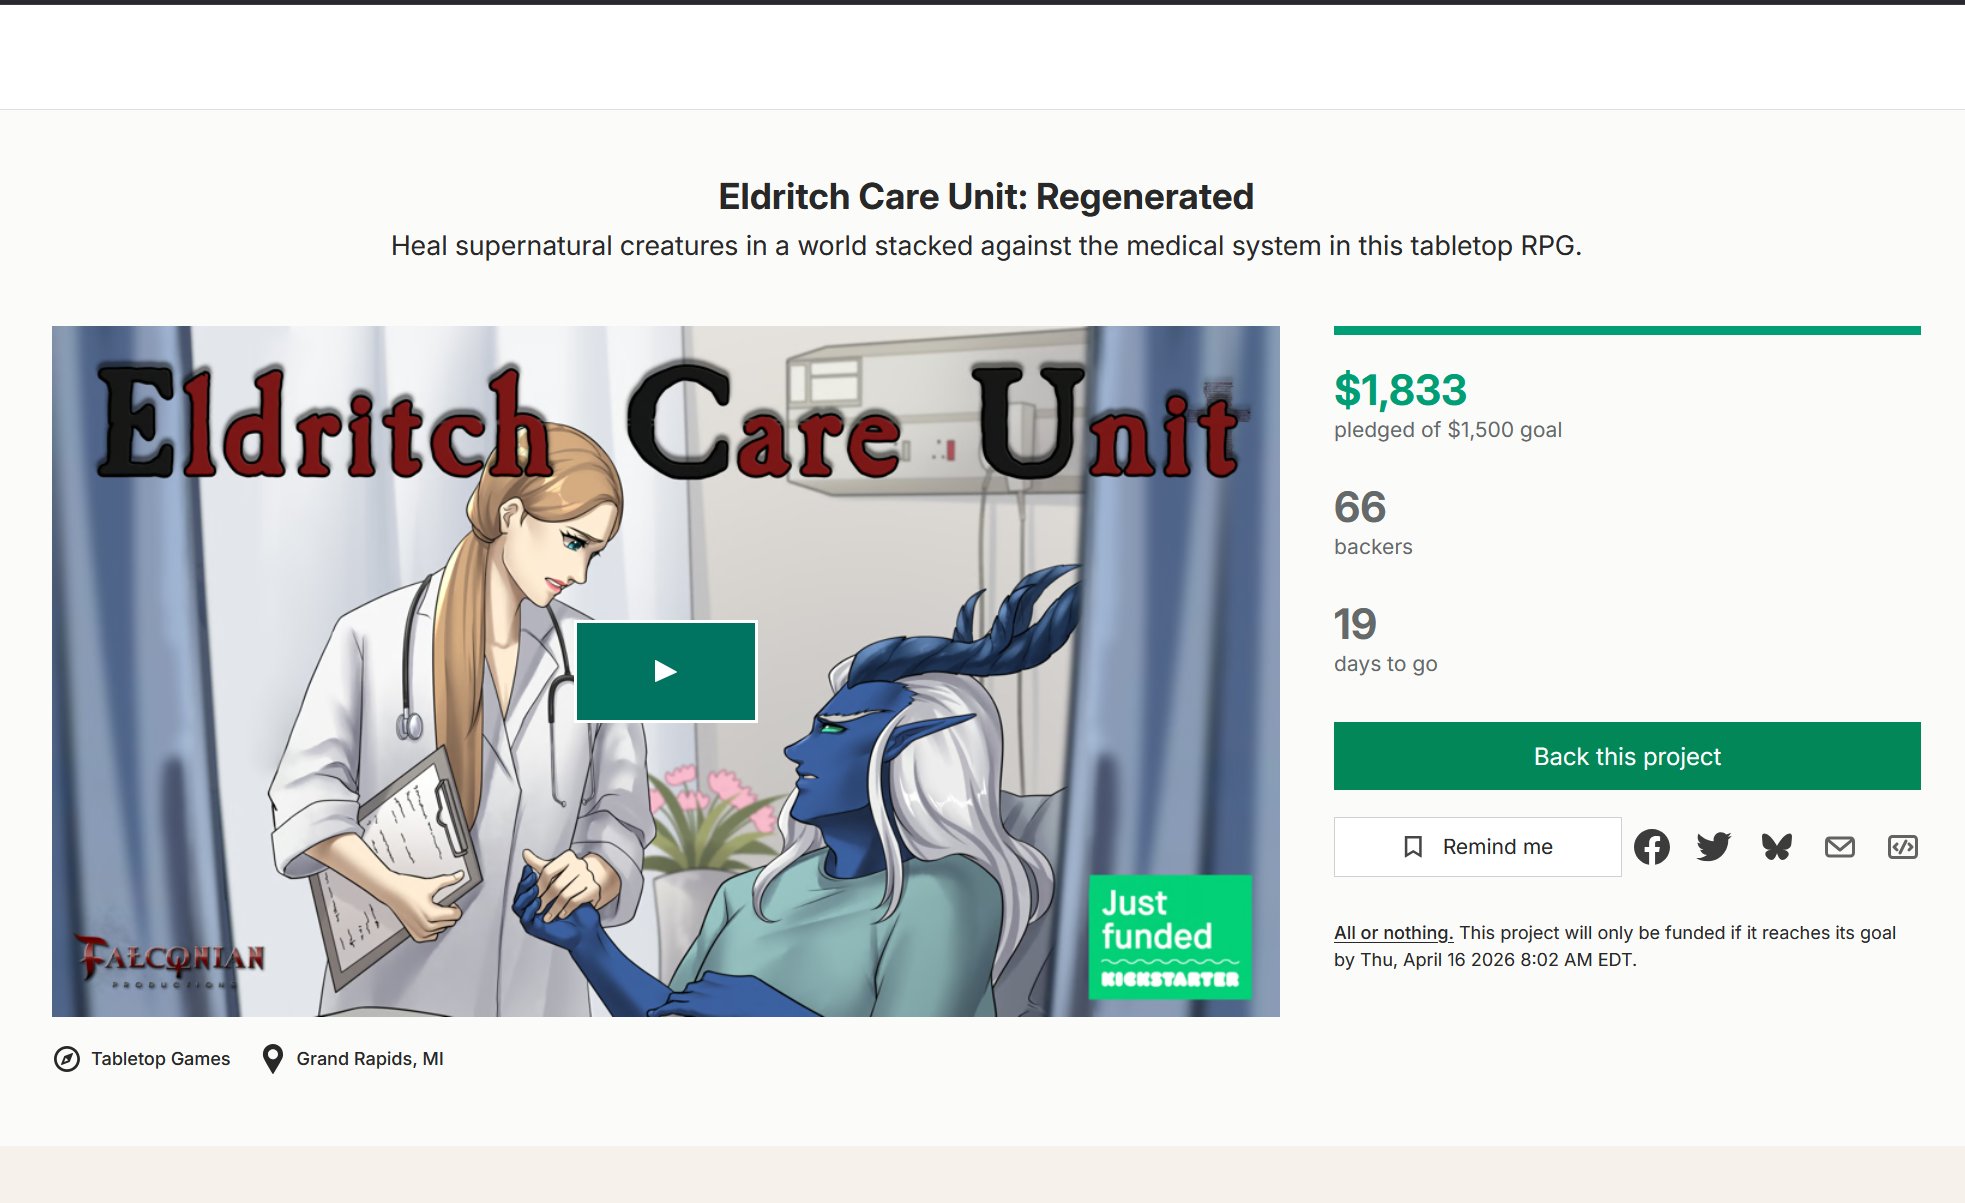Click the $1,833 pledged amount
The width and height of the screenshot is (1965, 1203).
click(1400, 390)
